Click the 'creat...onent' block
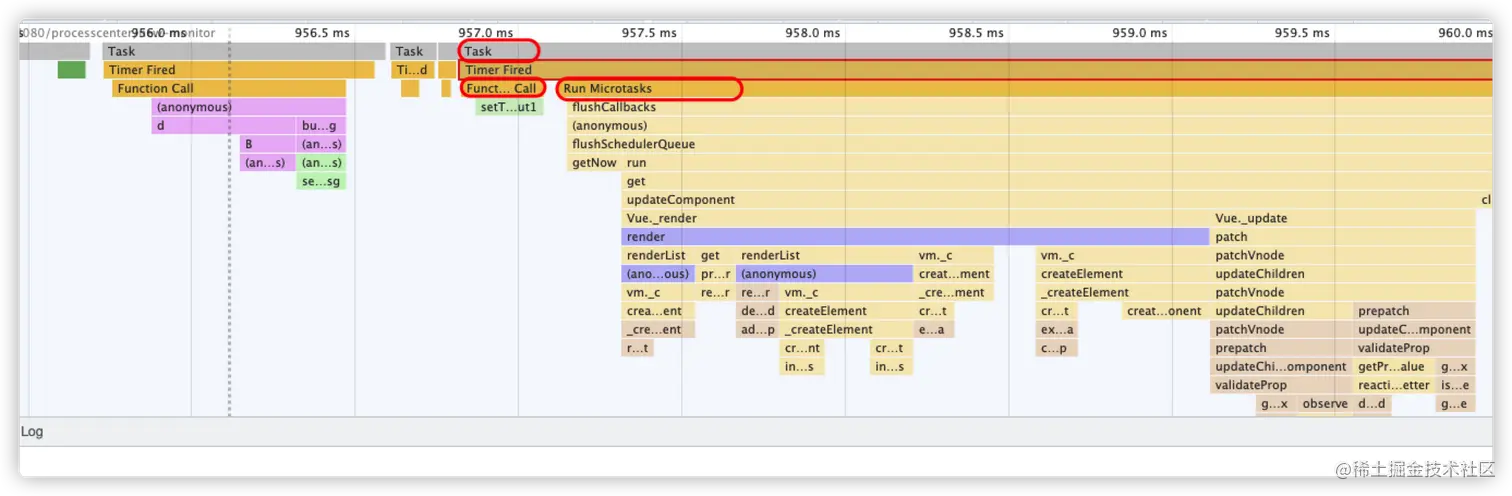Image resolution: width=1512 pixels, height=496 pixels. point(1164,311)
